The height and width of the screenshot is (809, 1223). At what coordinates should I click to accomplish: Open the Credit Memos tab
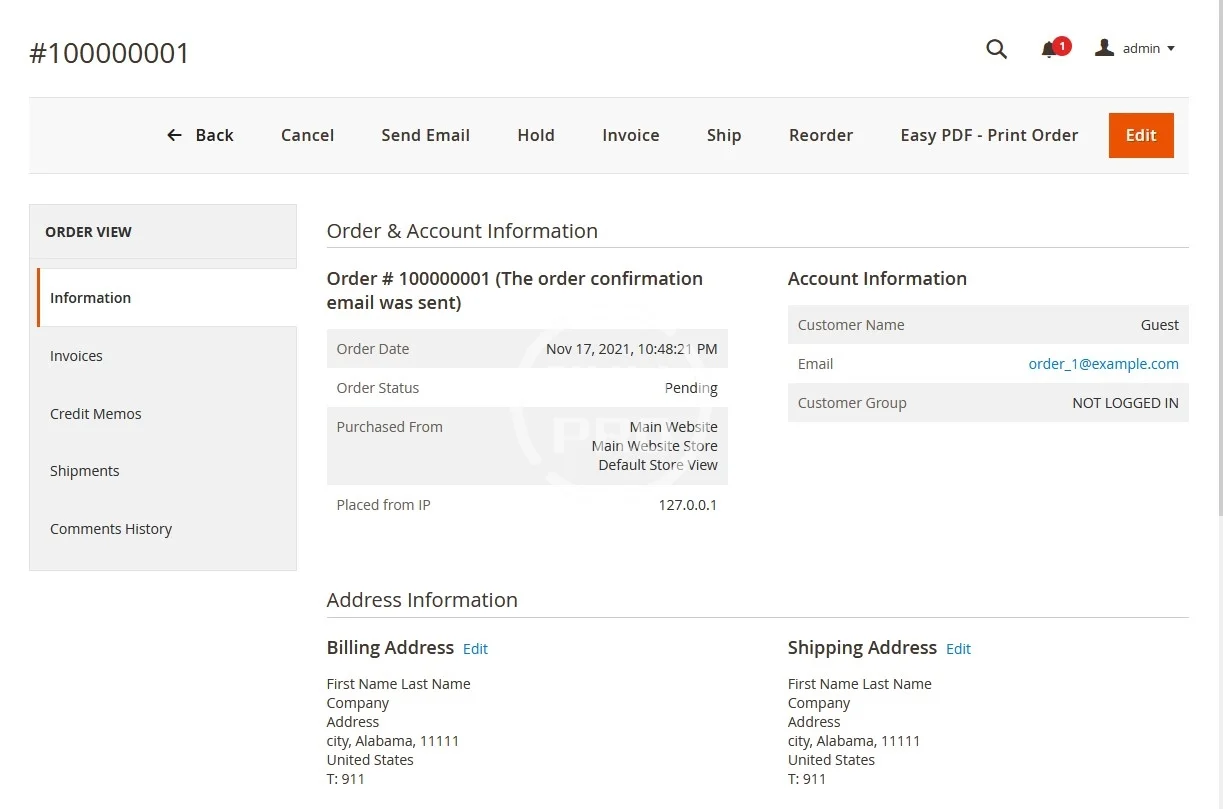[95, 414]
